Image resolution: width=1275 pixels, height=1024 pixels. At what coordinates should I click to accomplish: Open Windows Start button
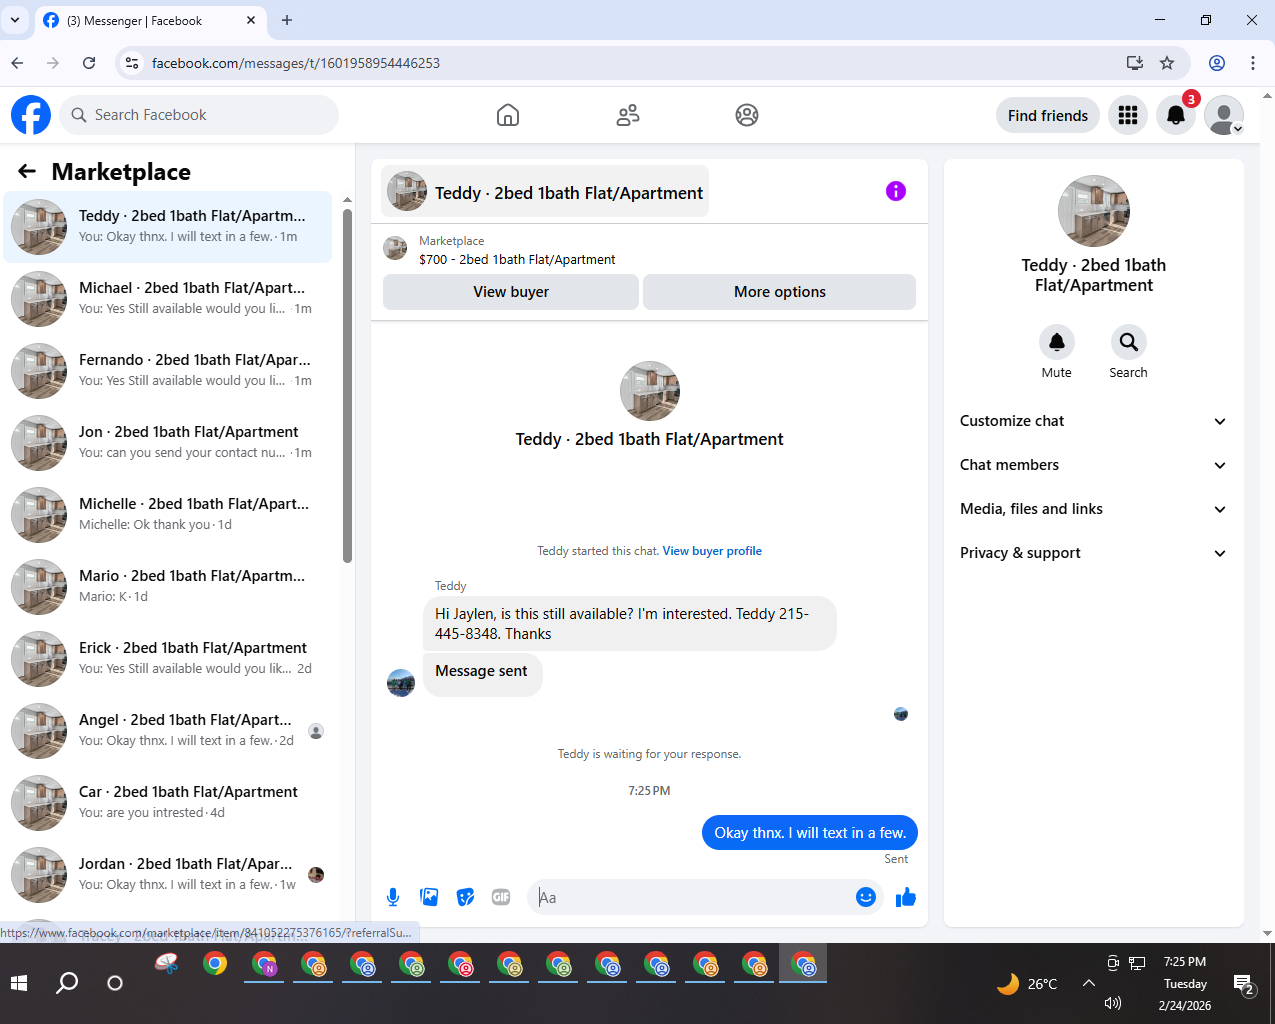(19, 983)
